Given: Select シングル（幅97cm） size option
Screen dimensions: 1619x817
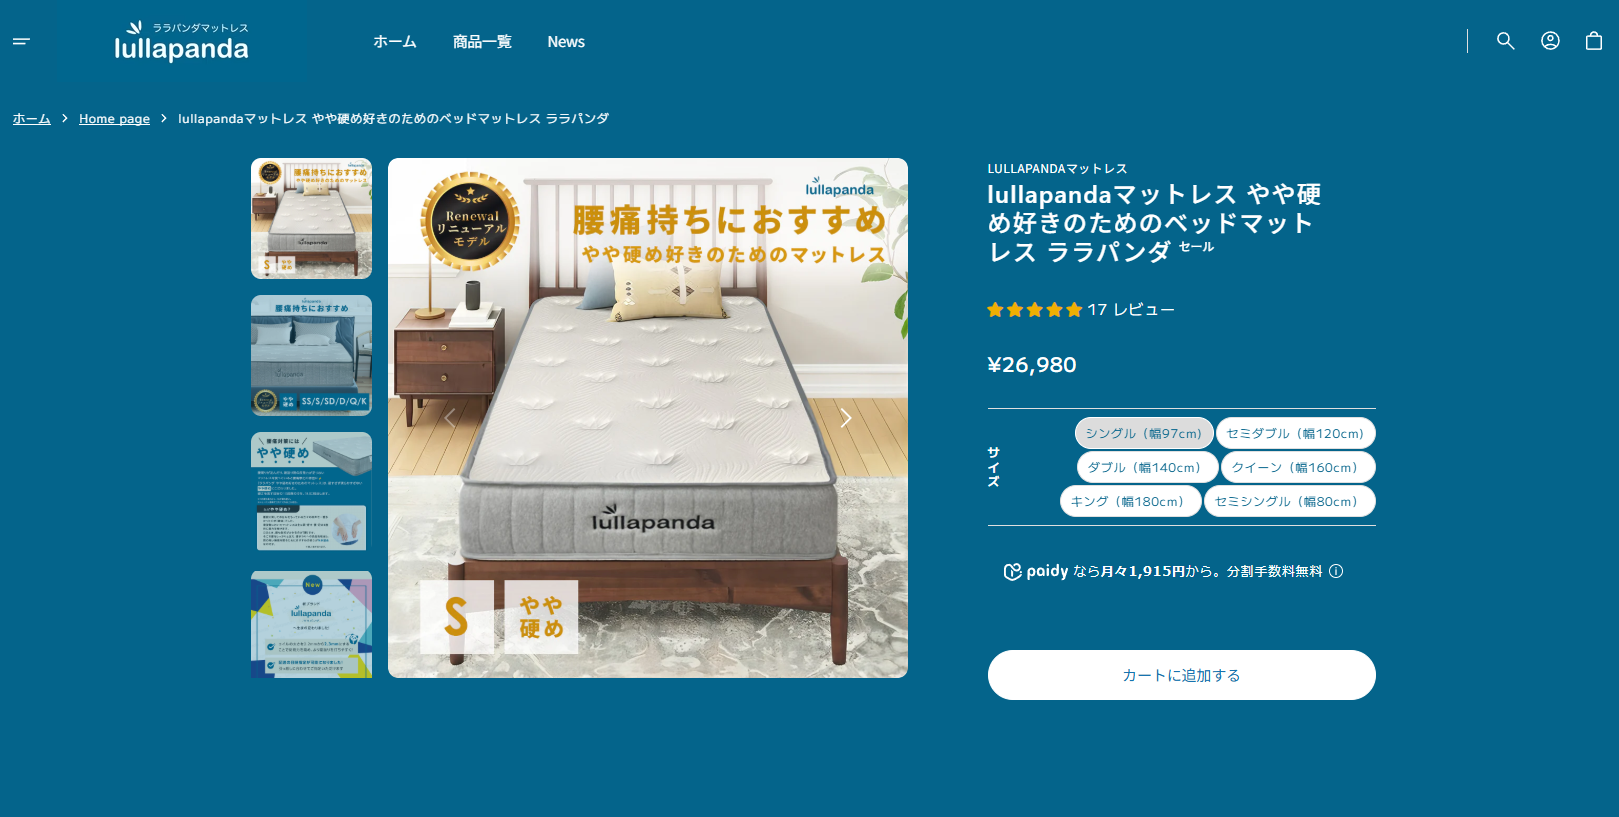Looking at the screenshot, I should coord(1144,433).
